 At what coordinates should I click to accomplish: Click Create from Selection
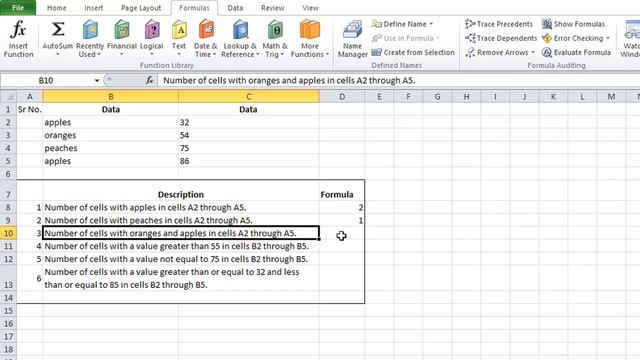tap(413, 52)
